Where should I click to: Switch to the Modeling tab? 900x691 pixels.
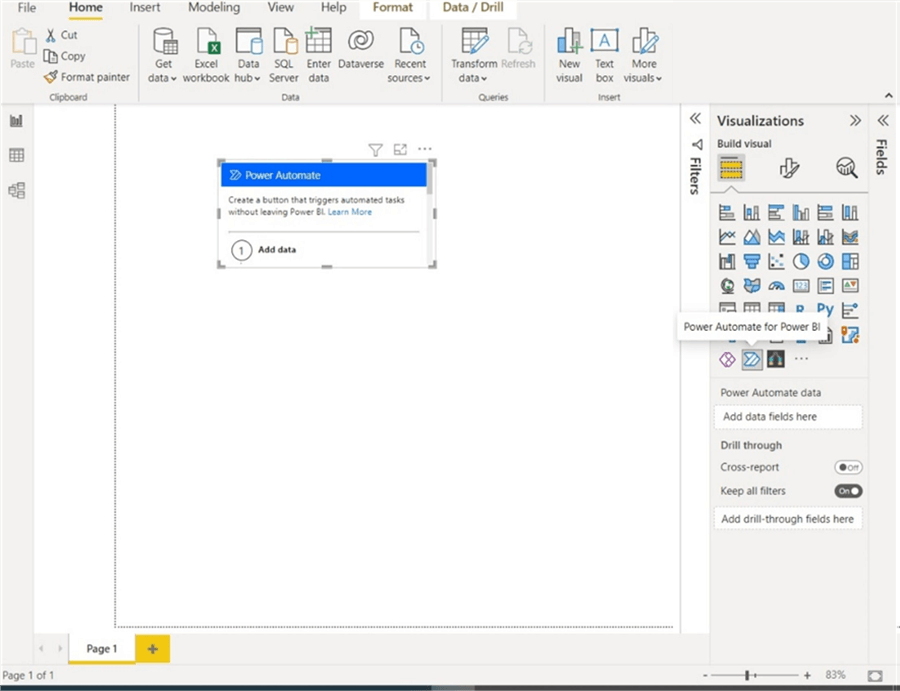tap(214, 7)
